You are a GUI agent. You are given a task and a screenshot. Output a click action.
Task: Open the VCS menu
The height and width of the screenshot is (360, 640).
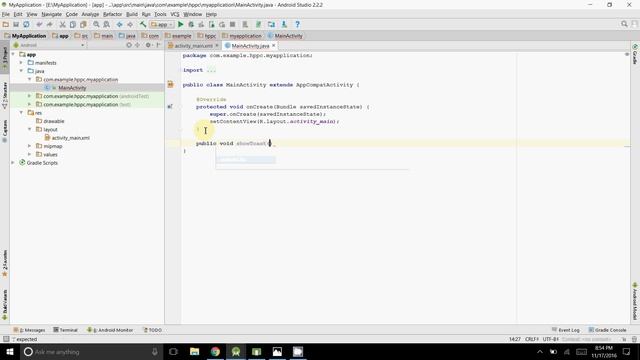point(175,14)
